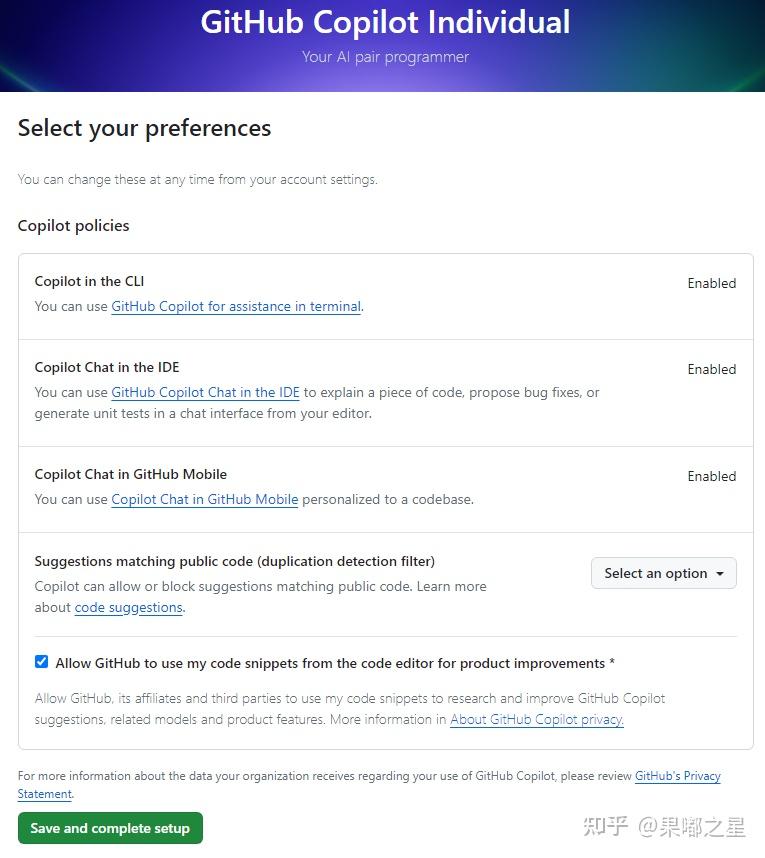
Task: Open the "Select an option" dropdown
Action: (x=663, y=573)
